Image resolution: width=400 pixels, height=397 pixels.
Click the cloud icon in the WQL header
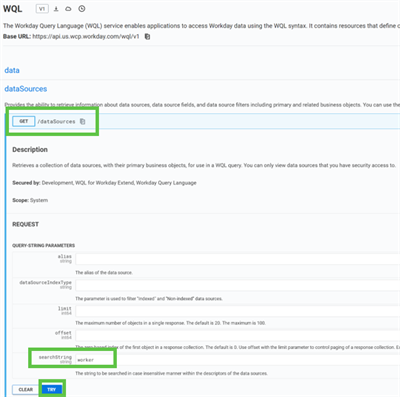[x=68, y=9]
